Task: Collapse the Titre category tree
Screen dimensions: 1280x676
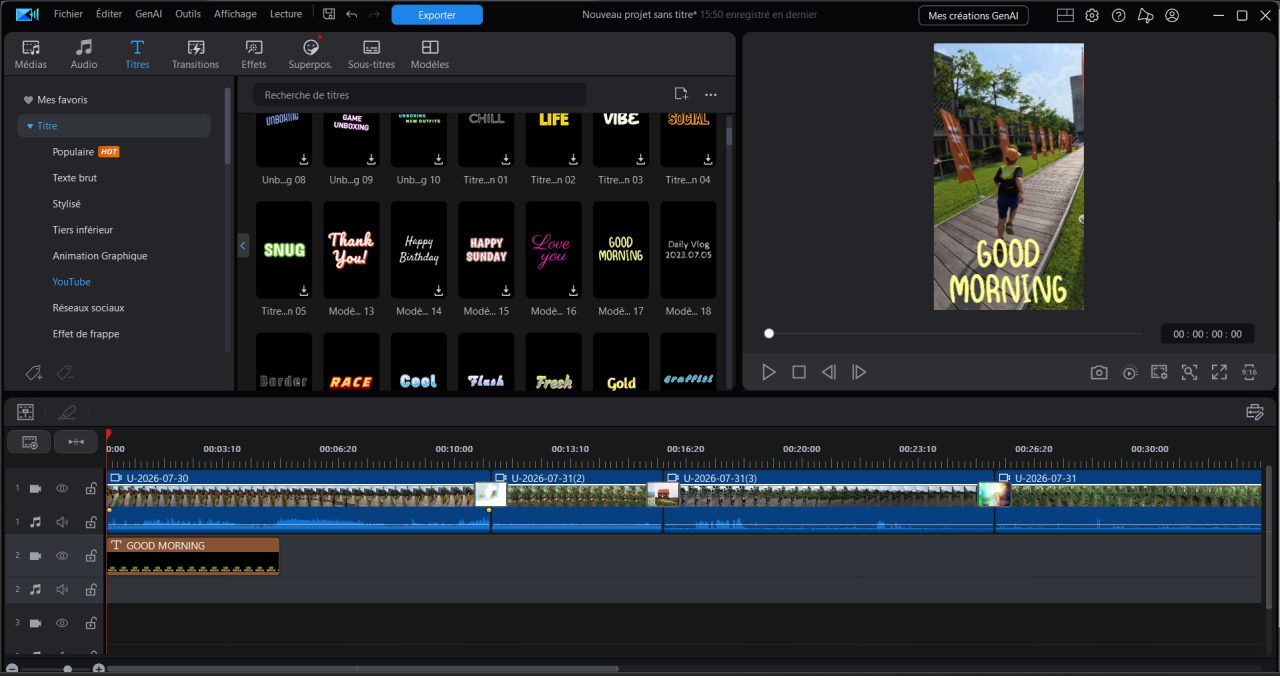Action: [x=30, y=126]
